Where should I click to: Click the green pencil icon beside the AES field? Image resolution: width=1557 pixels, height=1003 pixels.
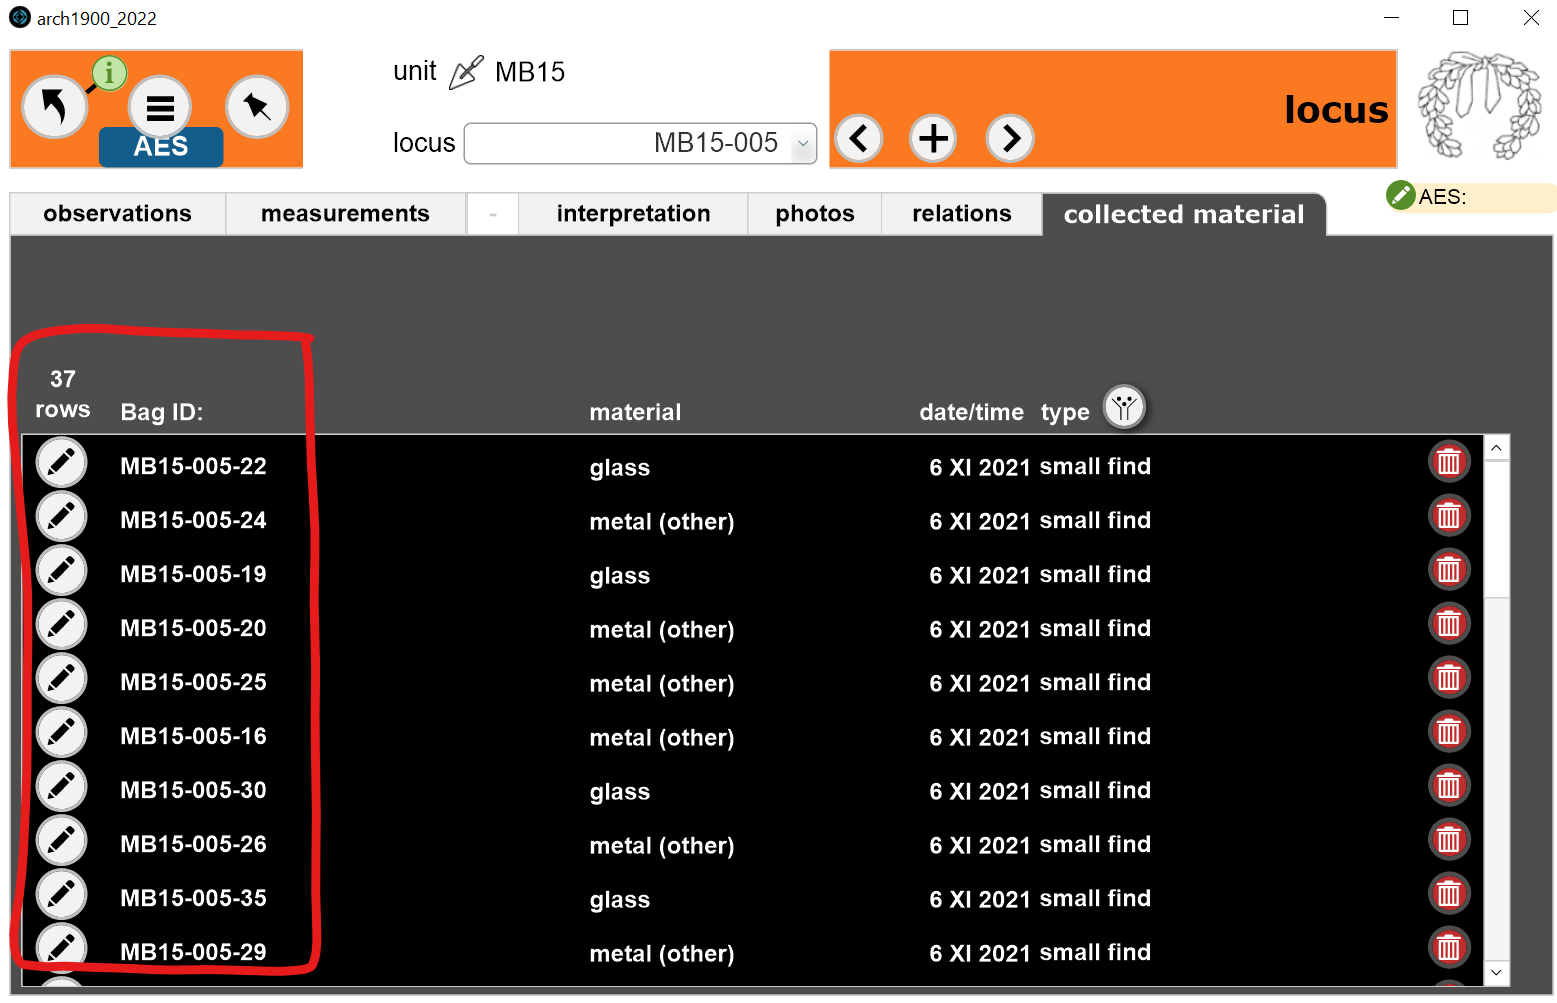[x=1400, y=196]
